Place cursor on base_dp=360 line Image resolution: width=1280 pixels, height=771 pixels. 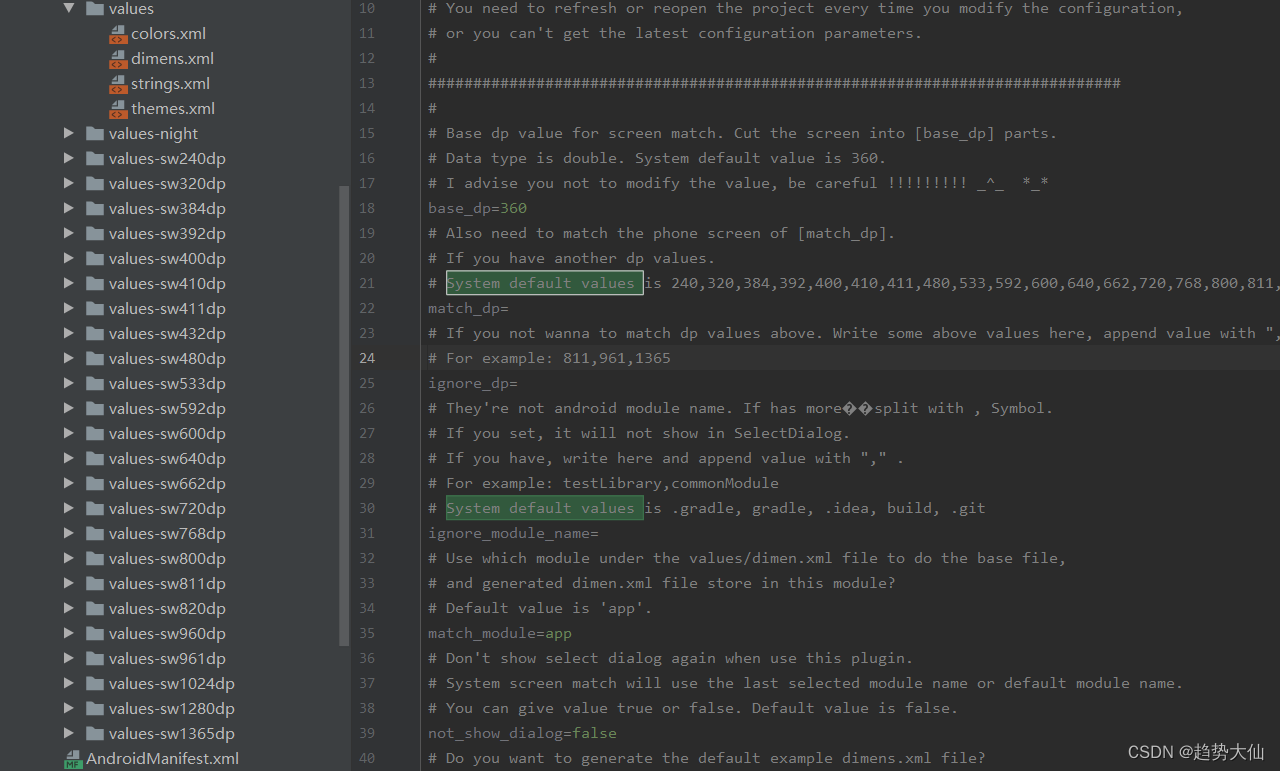(477, 208)
